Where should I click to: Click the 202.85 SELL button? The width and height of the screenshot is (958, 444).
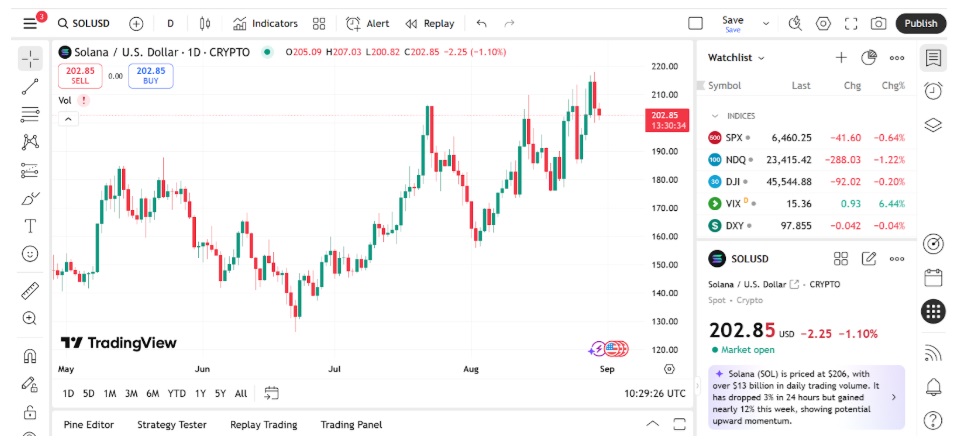click(80, 76)
